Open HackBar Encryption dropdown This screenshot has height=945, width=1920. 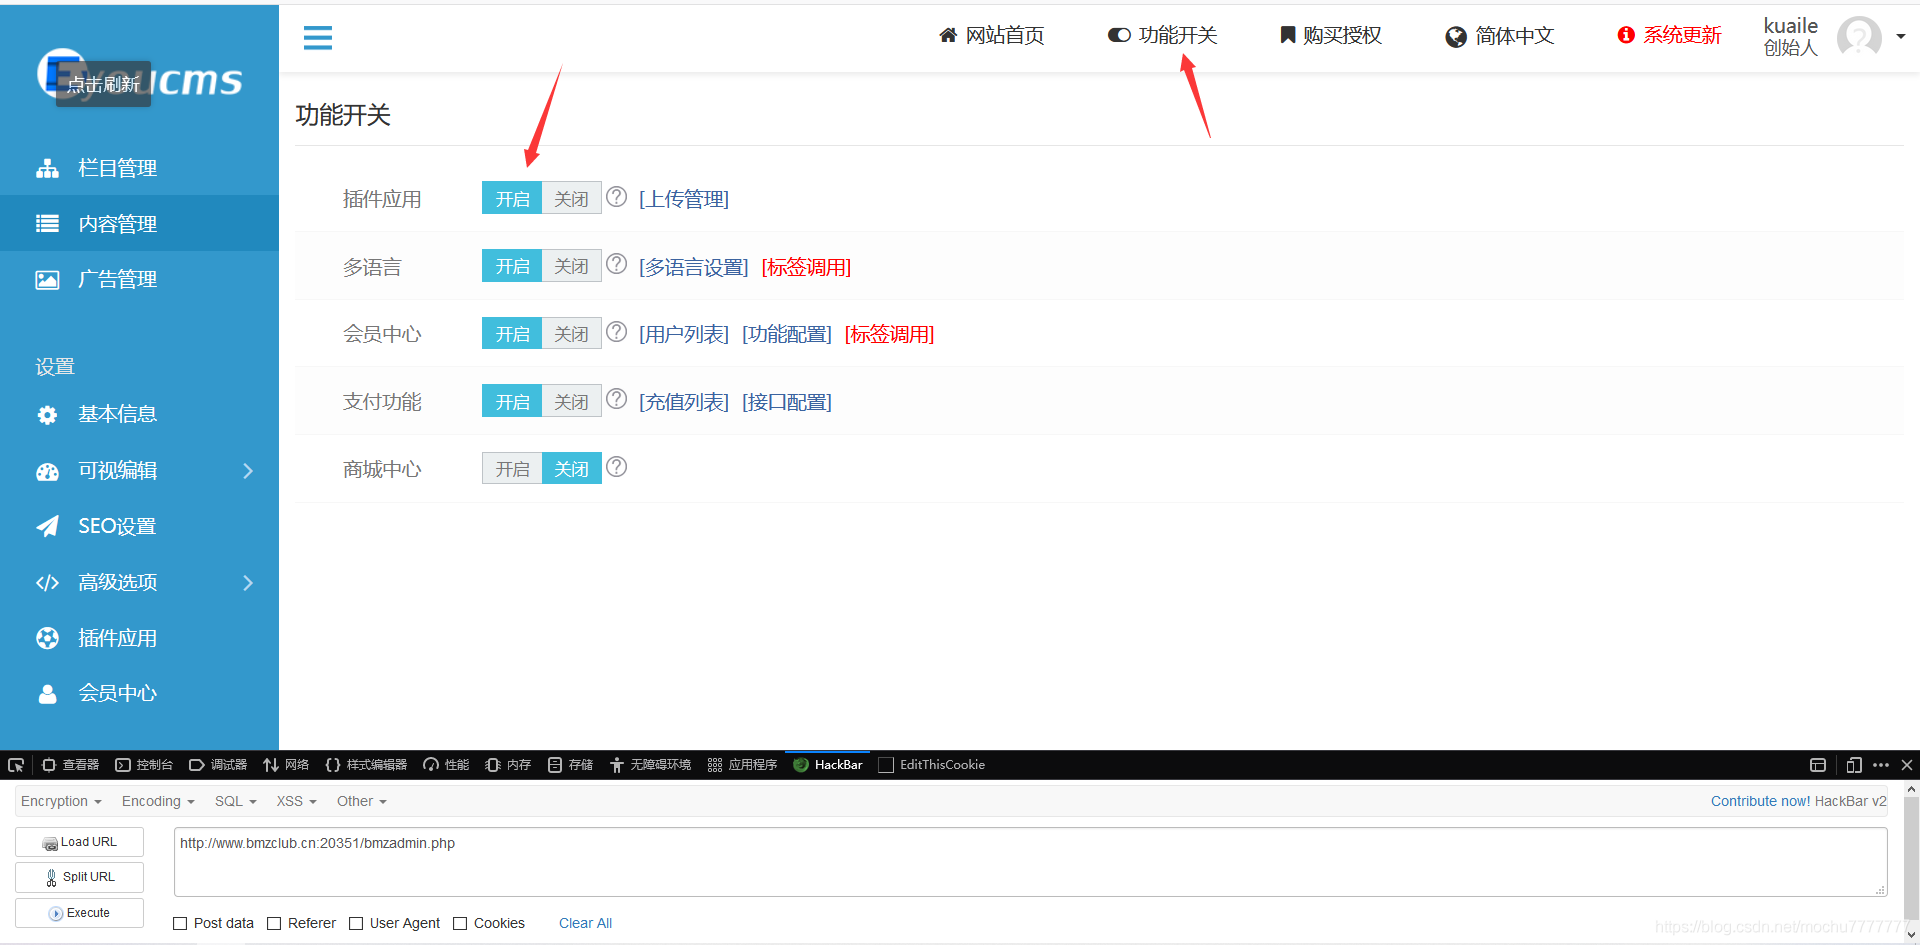point(61,801)
